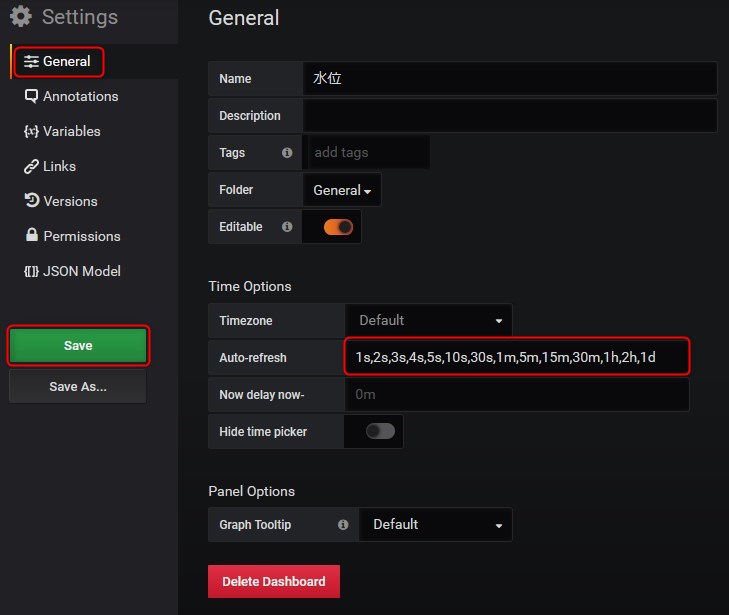Click the Annotations comment icon
Viewport: 729px width, 615px height.
coord(32,96)
